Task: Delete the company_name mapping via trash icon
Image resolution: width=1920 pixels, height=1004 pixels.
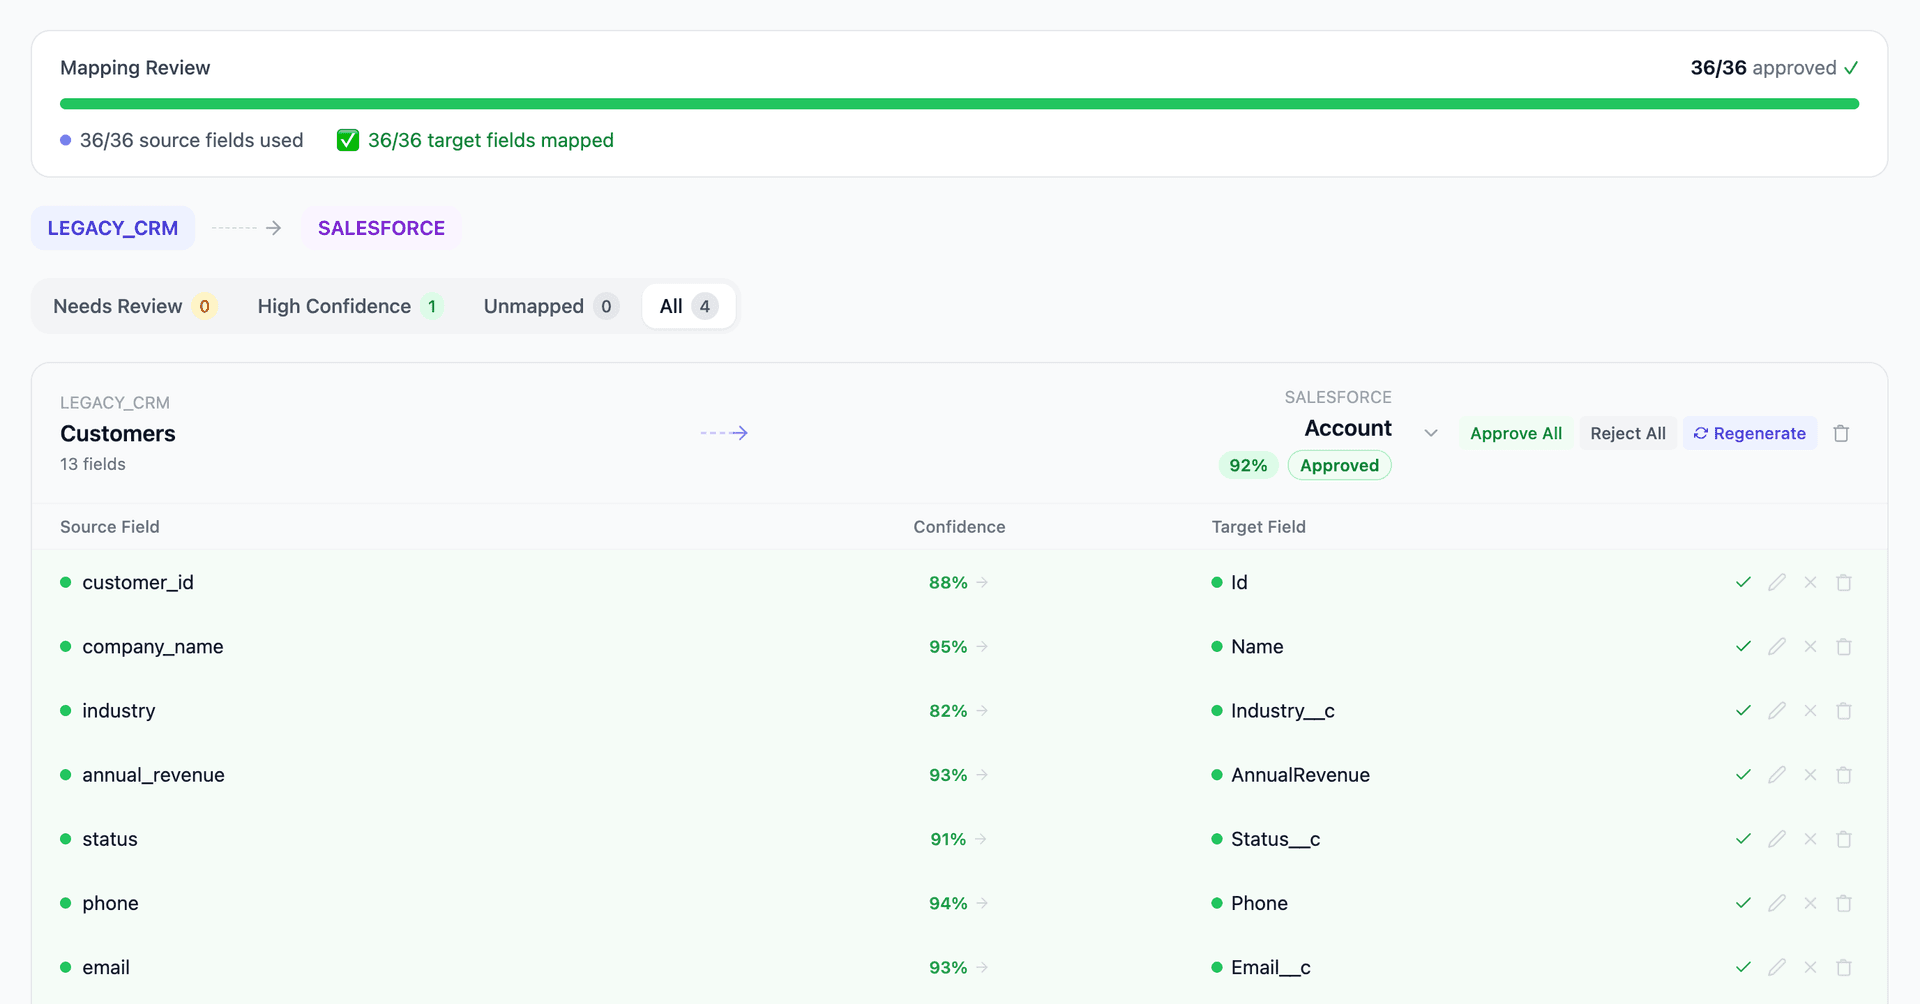Action: pyautogui.click(x=1843, y=647)
